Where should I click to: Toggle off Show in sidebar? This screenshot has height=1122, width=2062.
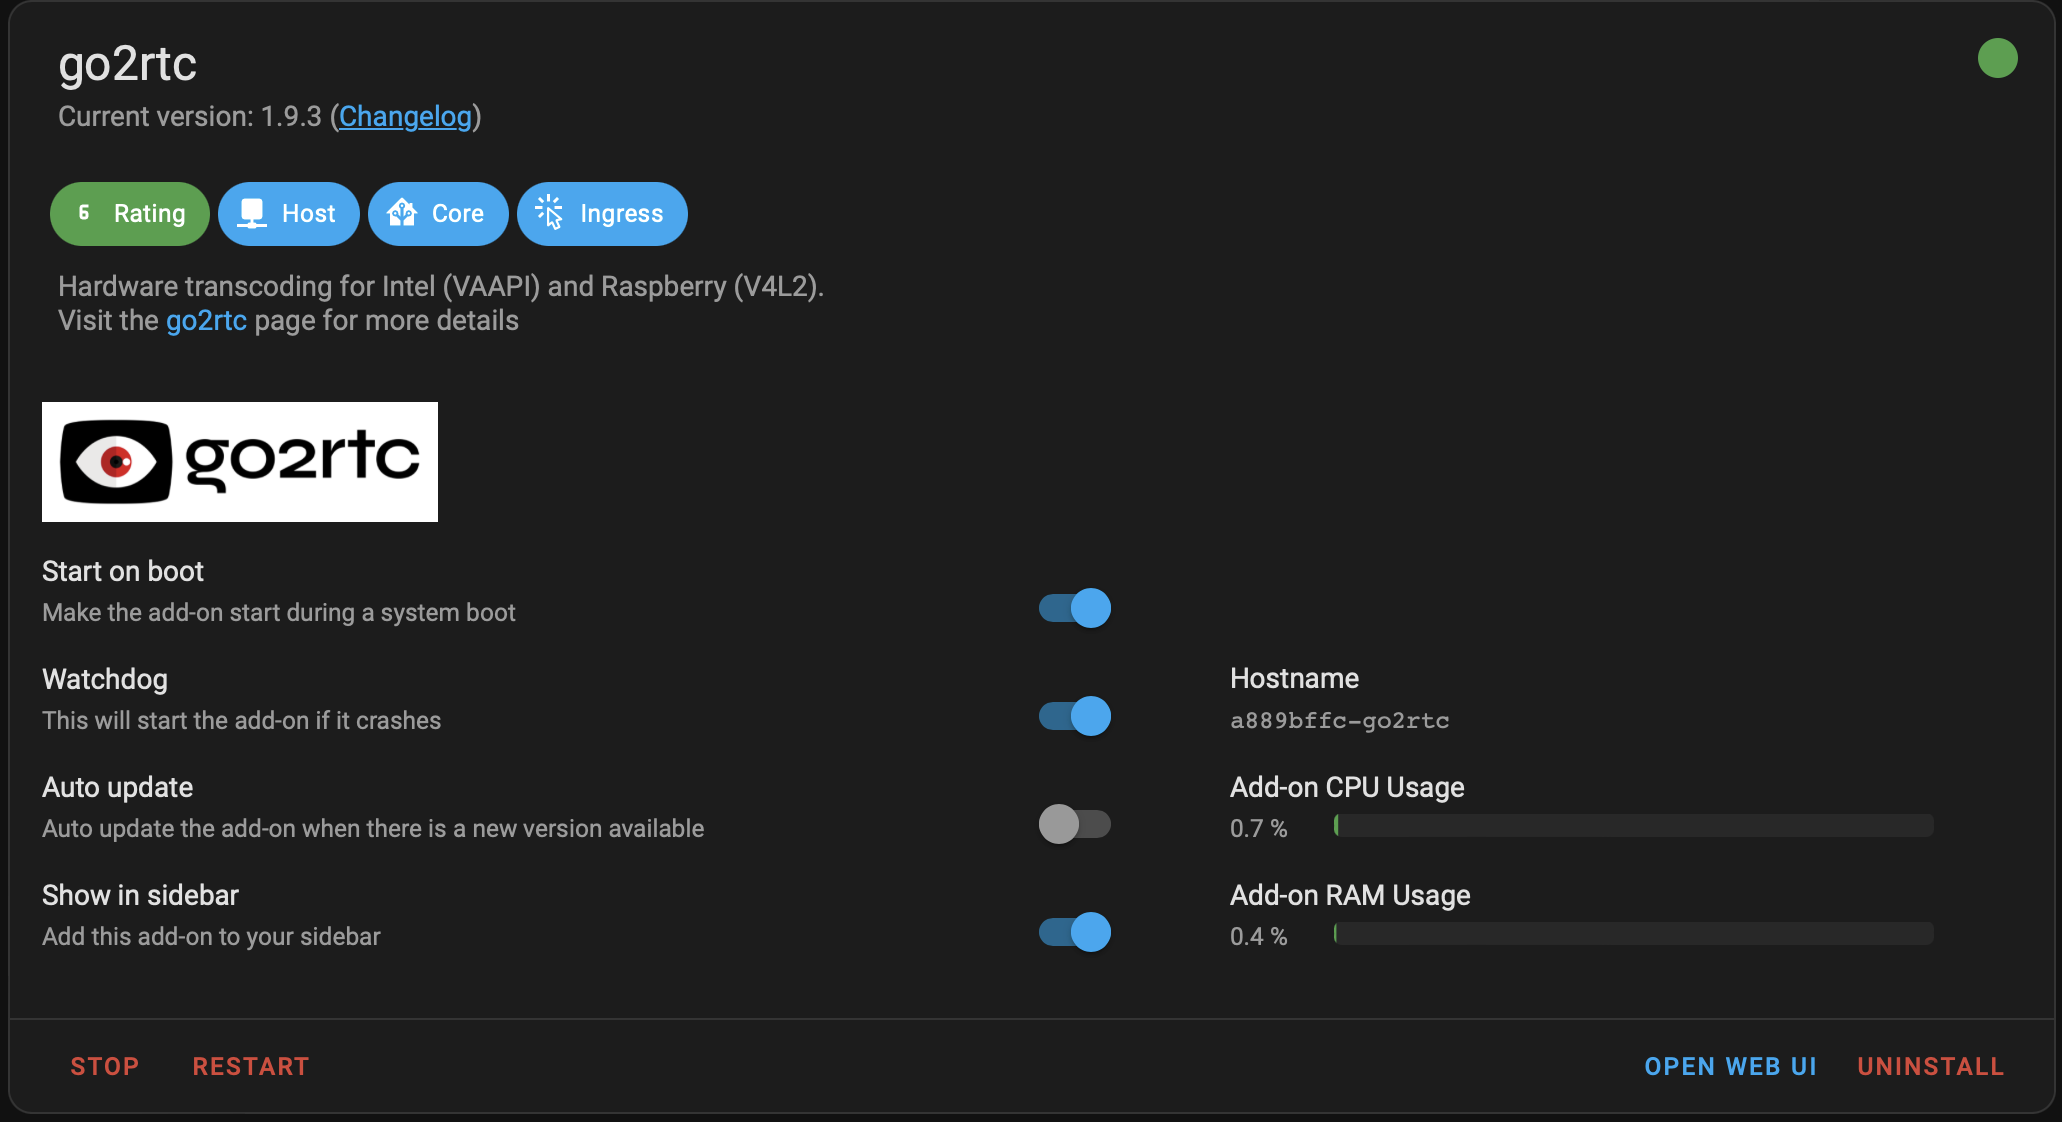pyautogui.click(x=1075, y=932)
